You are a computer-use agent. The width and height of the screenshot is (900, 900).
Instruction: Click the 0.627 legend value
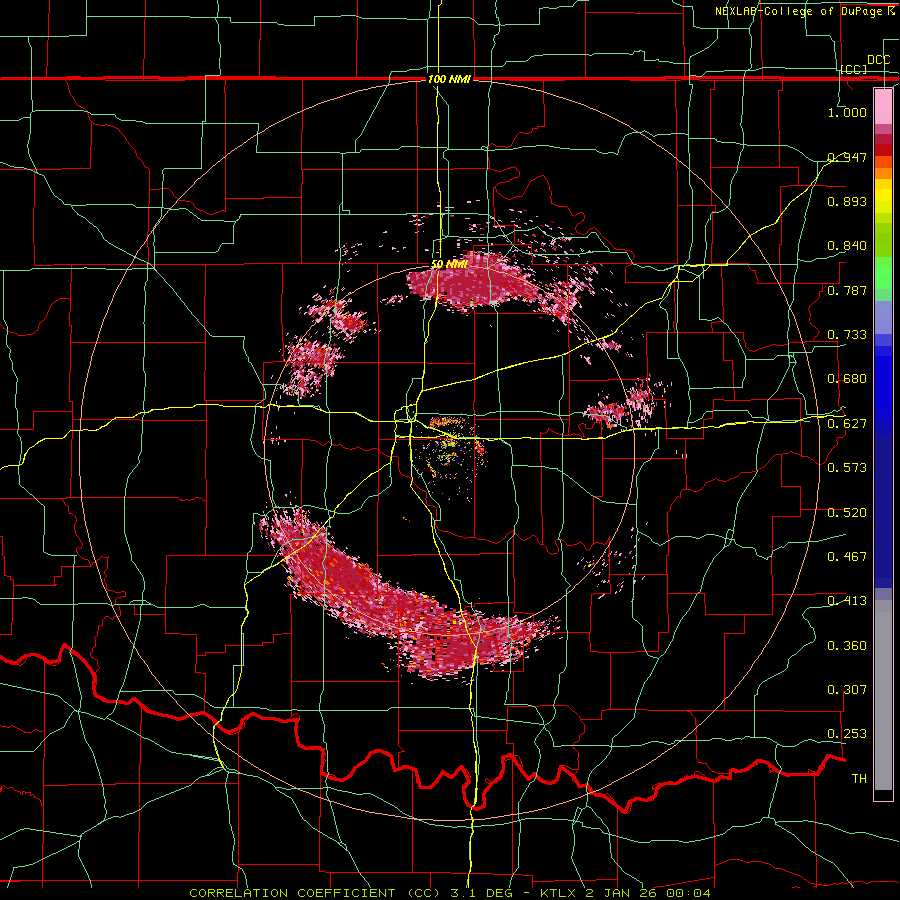click(847, 424)
